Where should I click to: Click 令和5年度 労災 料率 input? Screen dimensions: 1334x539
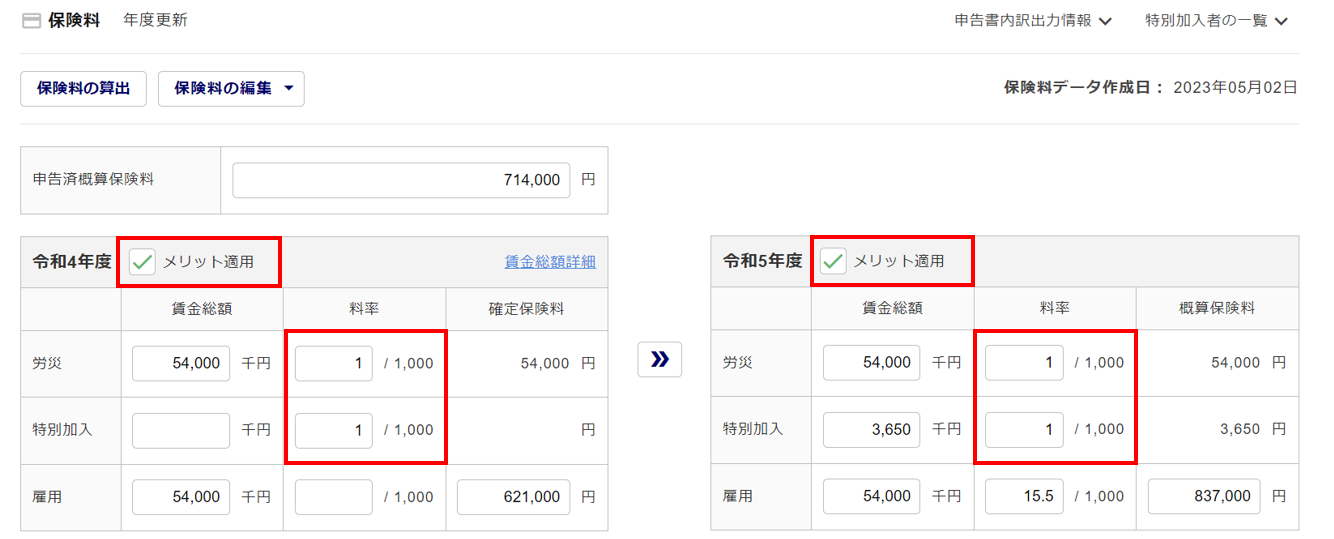point(1024,363)
